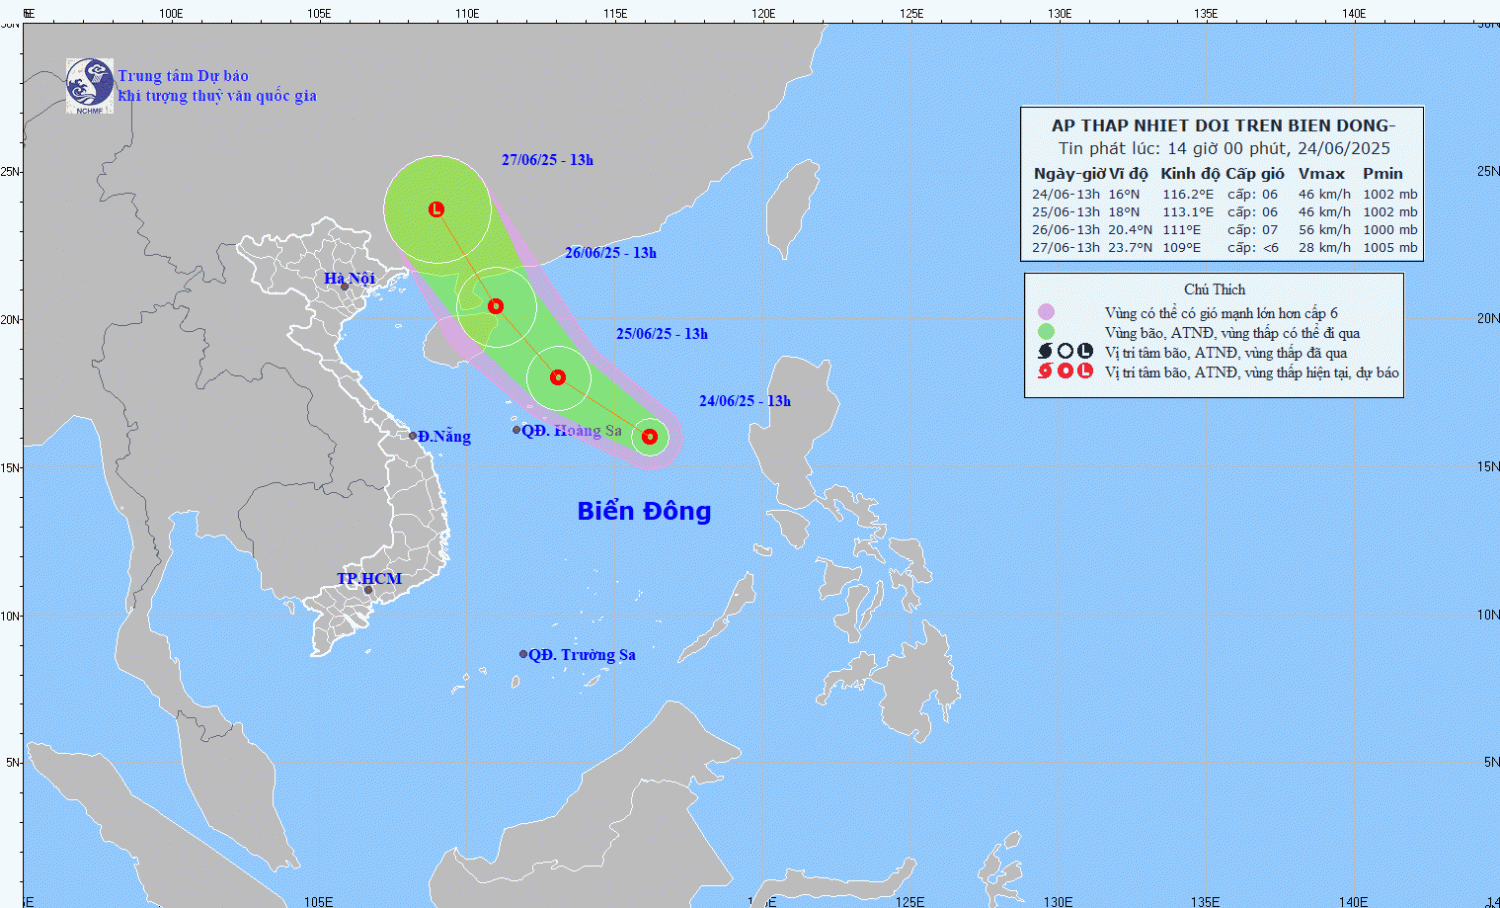
Task: Click the QĐ. Trường Sa location dot
Action: pyautogui.click(x=523, y=654)
